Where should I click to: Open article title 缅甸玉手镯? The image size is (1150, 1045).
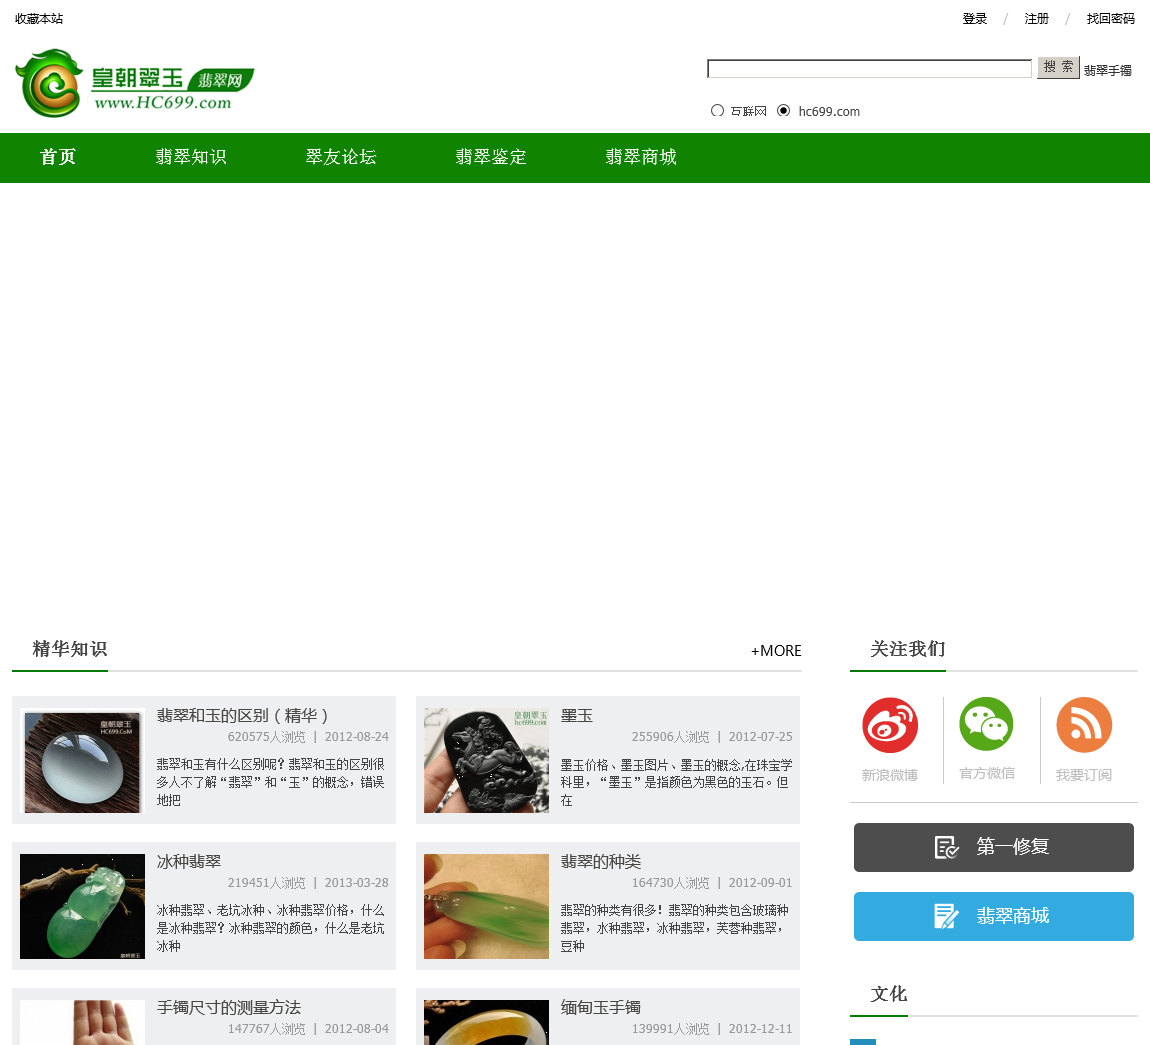coord(601,1008)
